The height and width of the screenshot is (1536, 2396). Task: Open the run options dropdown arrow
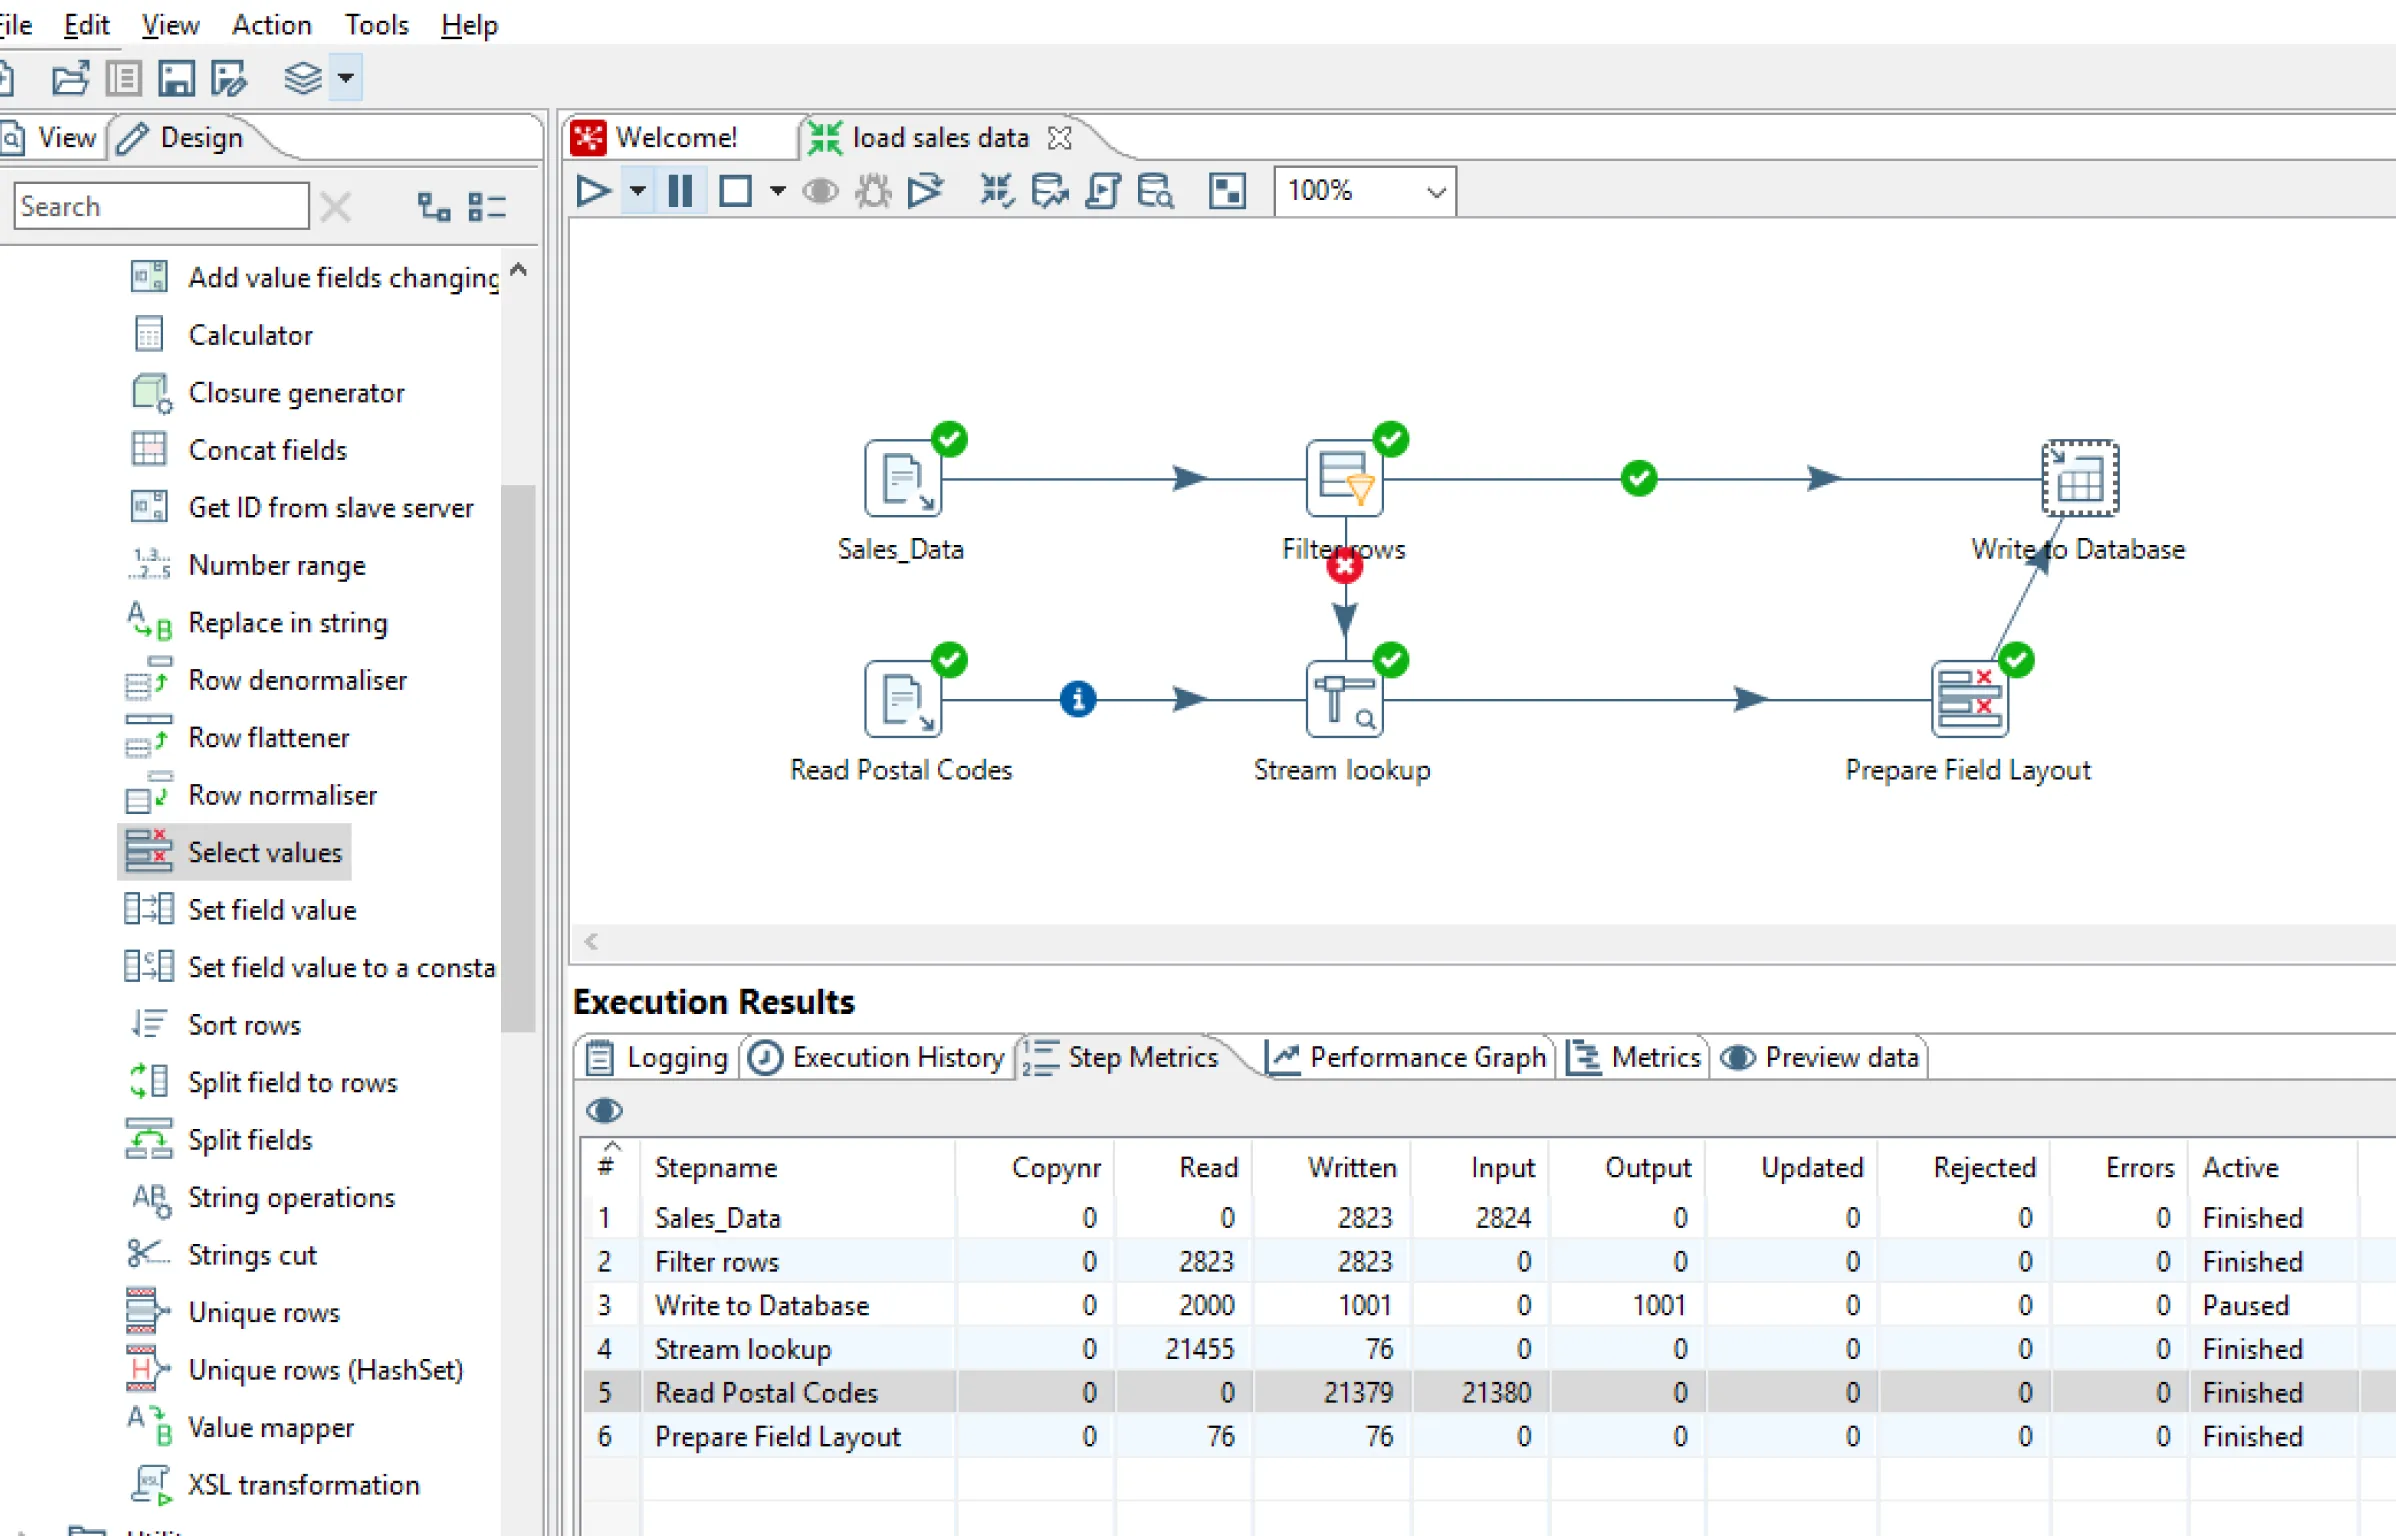click(x=637, y=190)
